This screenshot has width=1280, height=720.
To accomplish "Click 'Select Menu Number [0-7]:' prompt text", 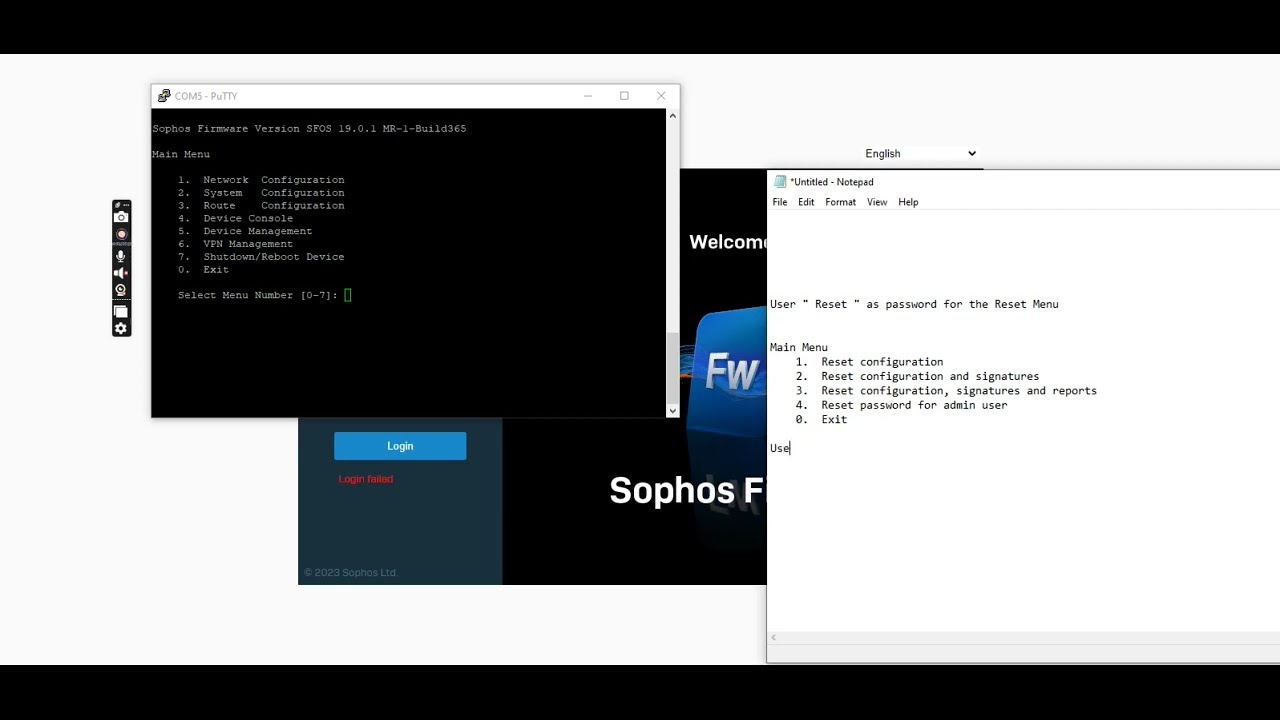I will (x=258, y=295).
